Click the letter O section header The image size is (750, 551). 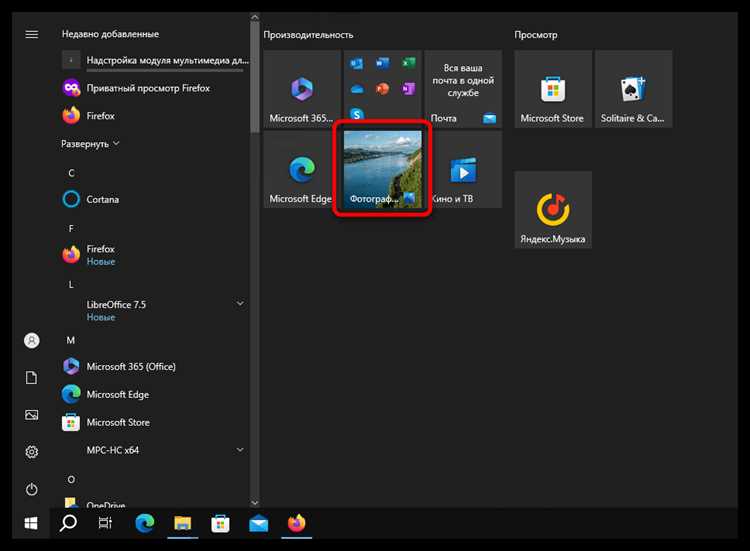click(x=71, y=479)
